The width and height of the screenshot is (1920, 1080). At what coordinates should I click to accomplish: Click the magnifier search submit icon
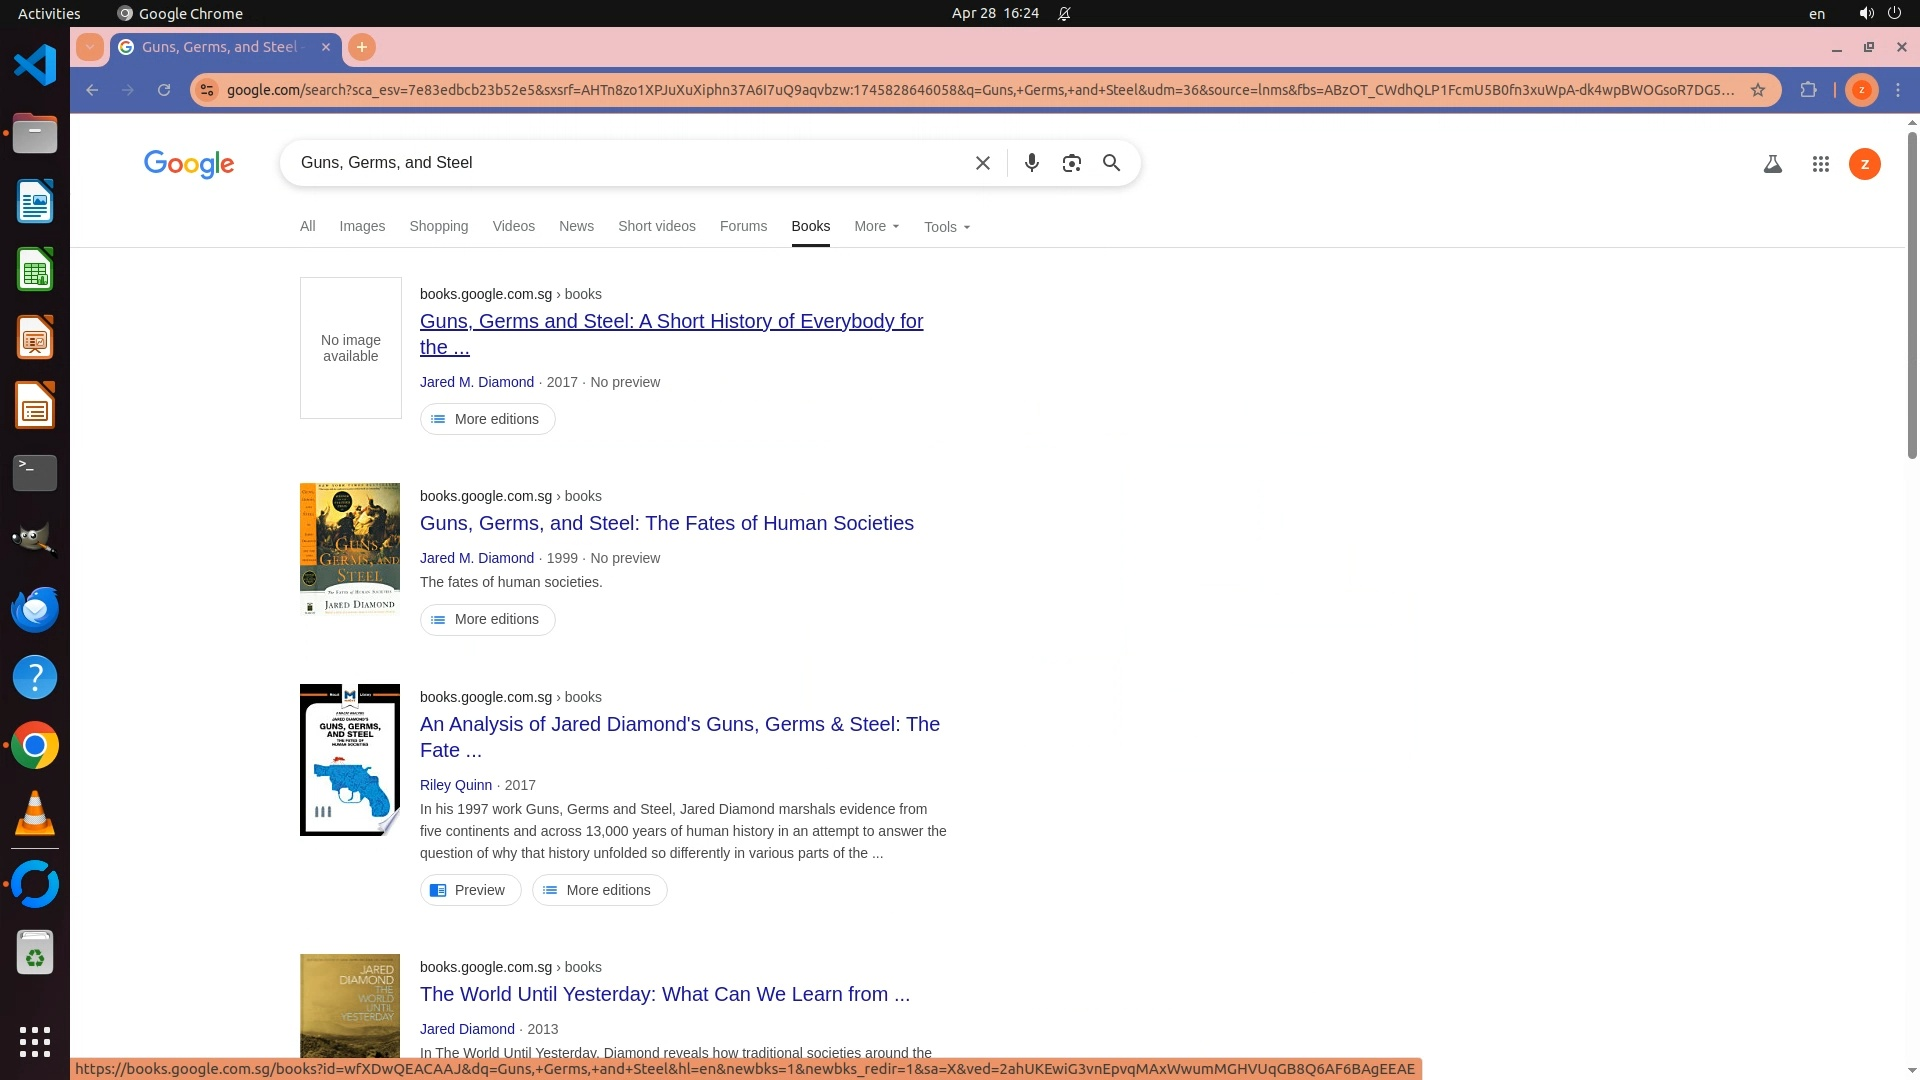tap(1111, 163)
